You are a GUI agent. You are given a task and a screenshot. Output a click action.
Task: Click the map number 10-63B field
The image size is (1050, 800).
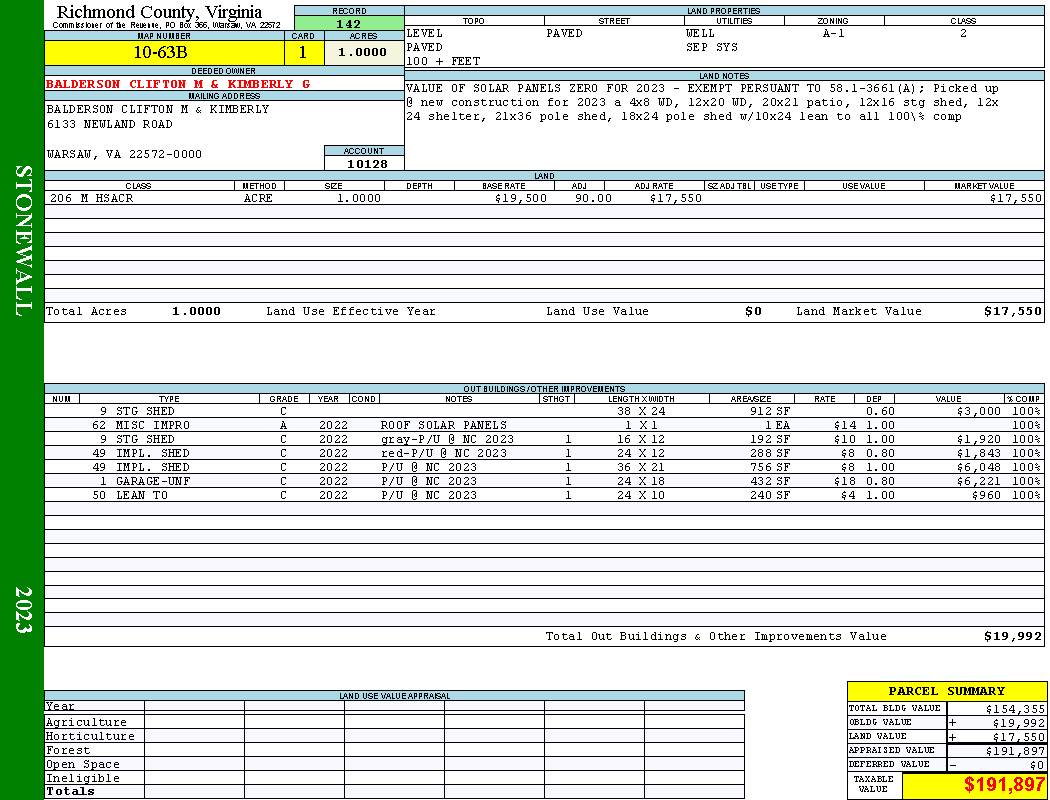164,52
